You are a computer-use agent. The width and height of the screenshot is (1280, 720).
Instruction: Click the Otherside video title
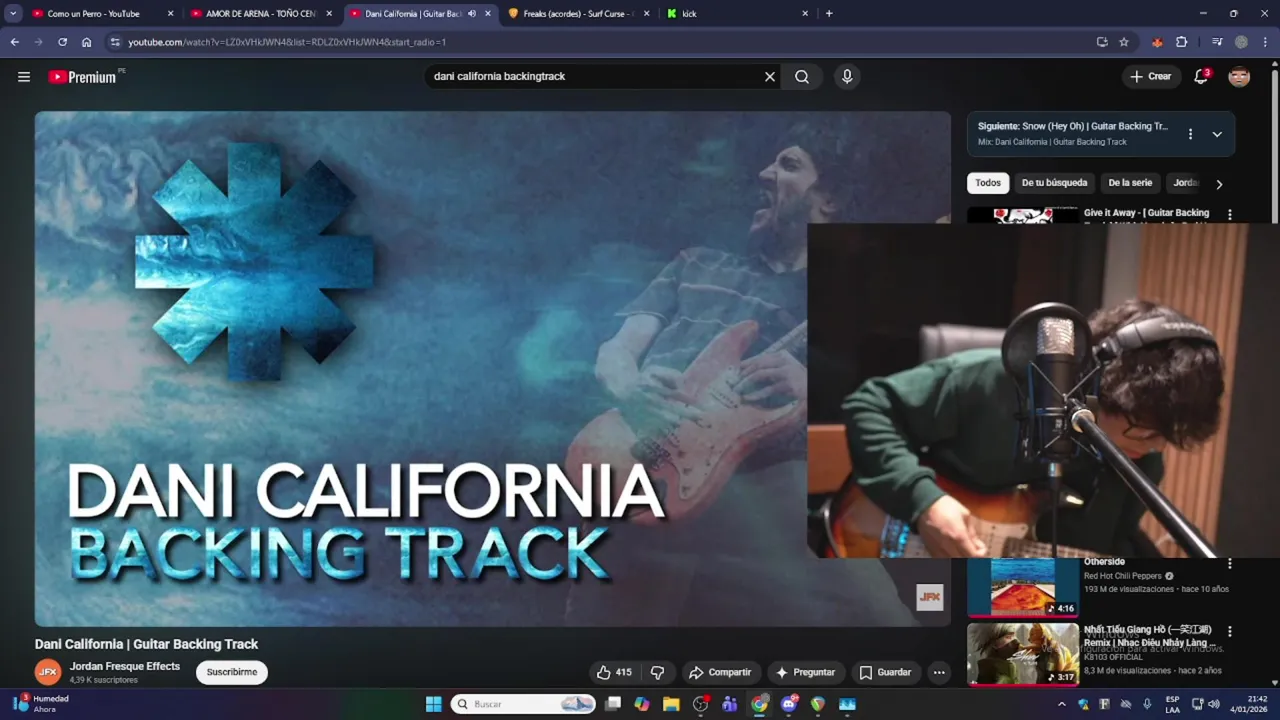click(x=1104, y=562)
